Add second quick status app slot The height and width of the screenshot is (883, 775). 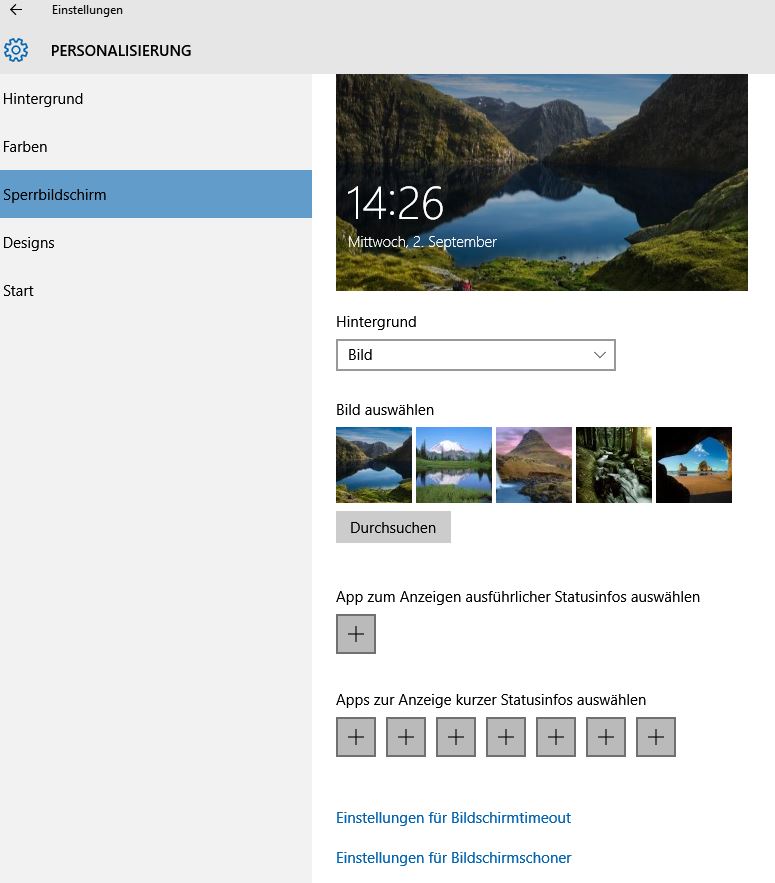pos(406,737)
